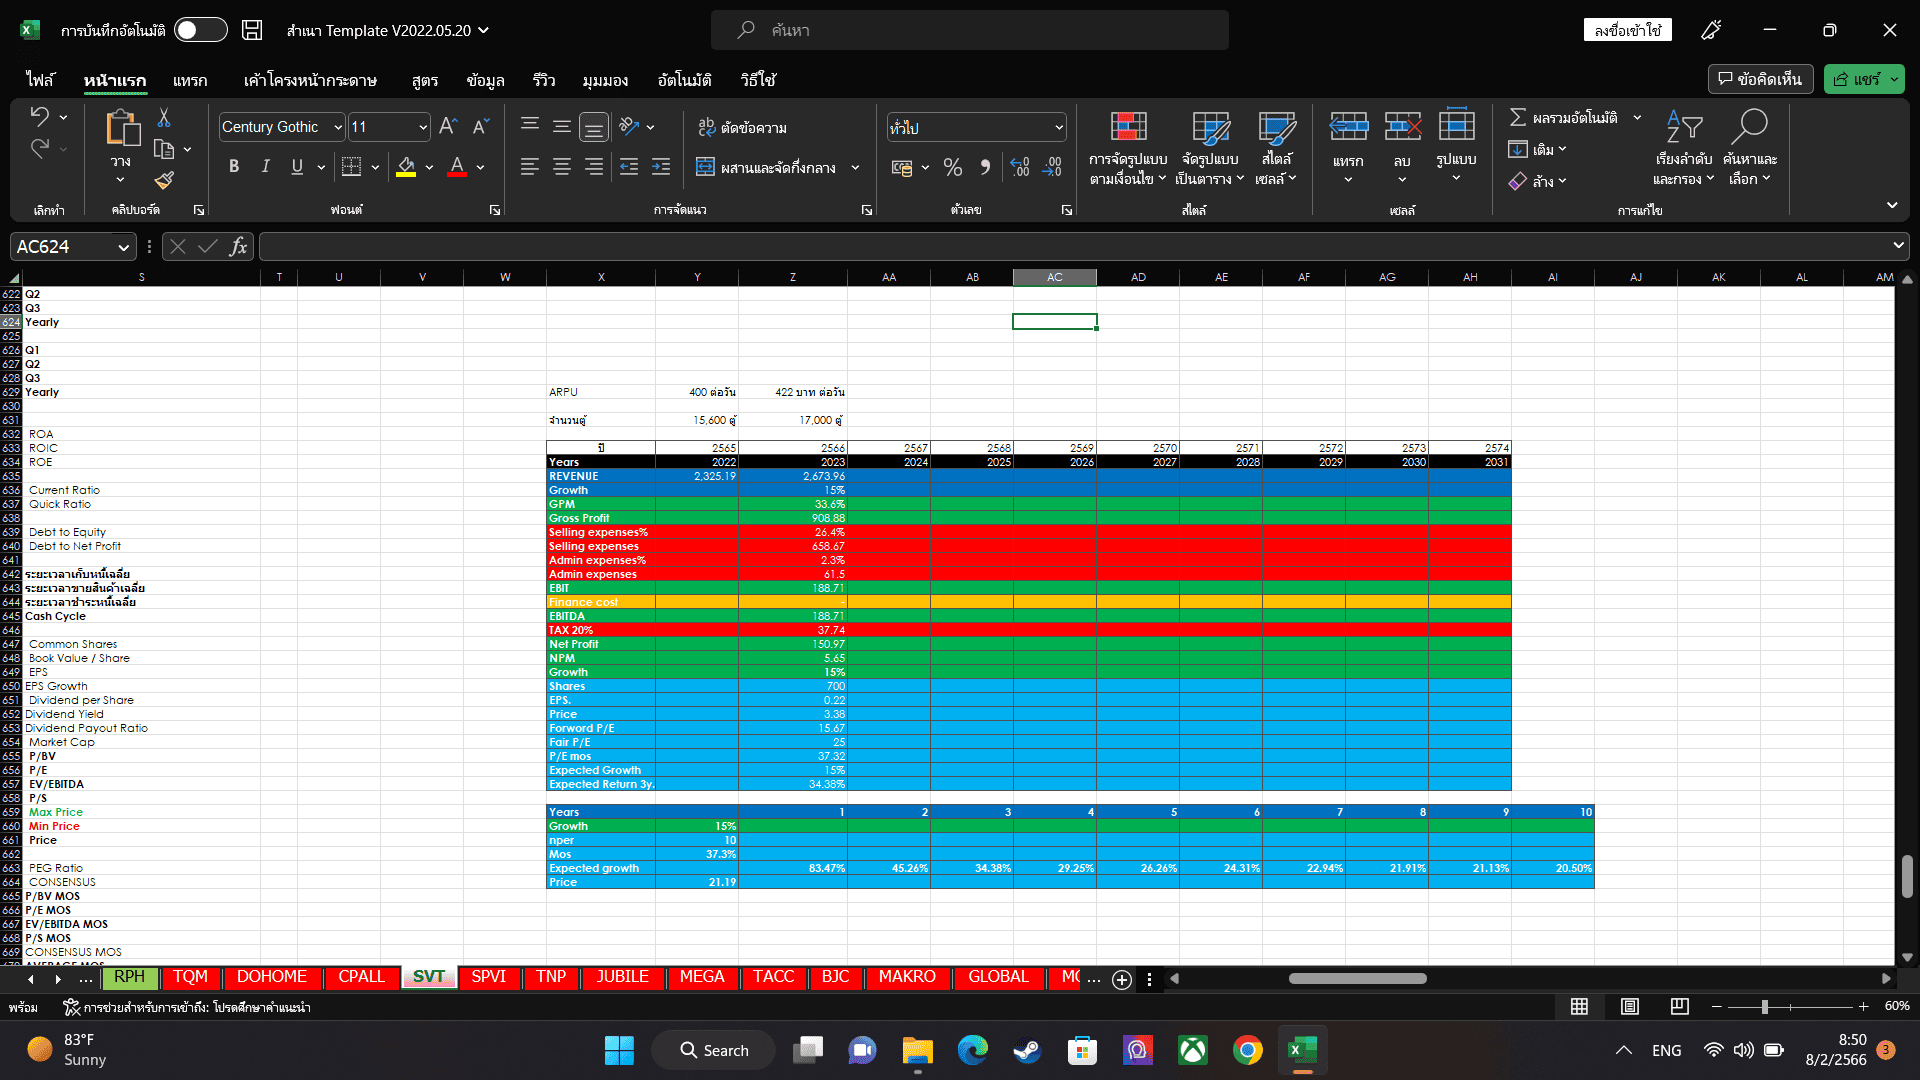Switch to Page Layout view in status bar
Screen dimensions: 1920x1080
coord(1629,1006)
